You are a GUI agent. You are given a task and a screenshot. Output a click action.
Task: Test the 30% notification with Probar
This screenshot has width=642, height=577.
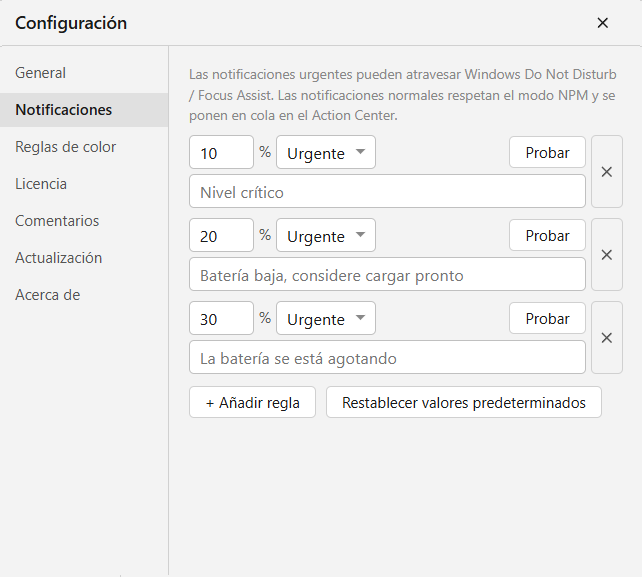click(x=547, y=318)
